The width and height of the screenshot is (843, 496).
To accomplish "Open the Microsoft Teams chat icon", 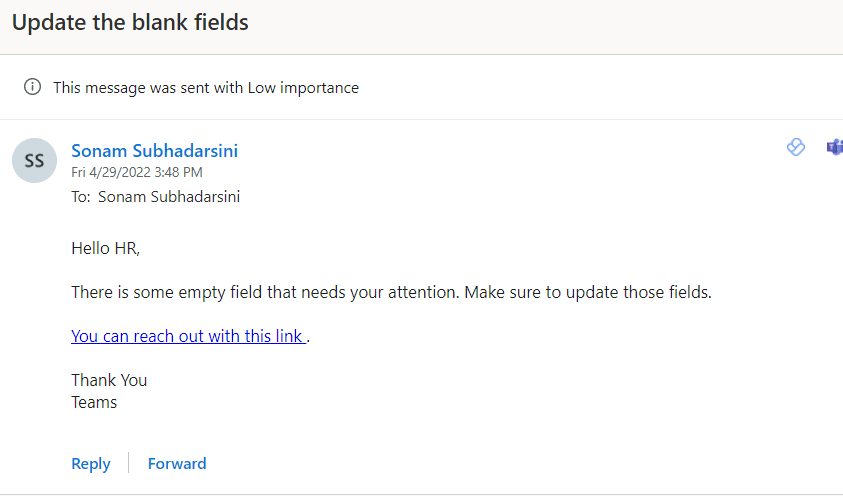I will click(x=834, y=147).
